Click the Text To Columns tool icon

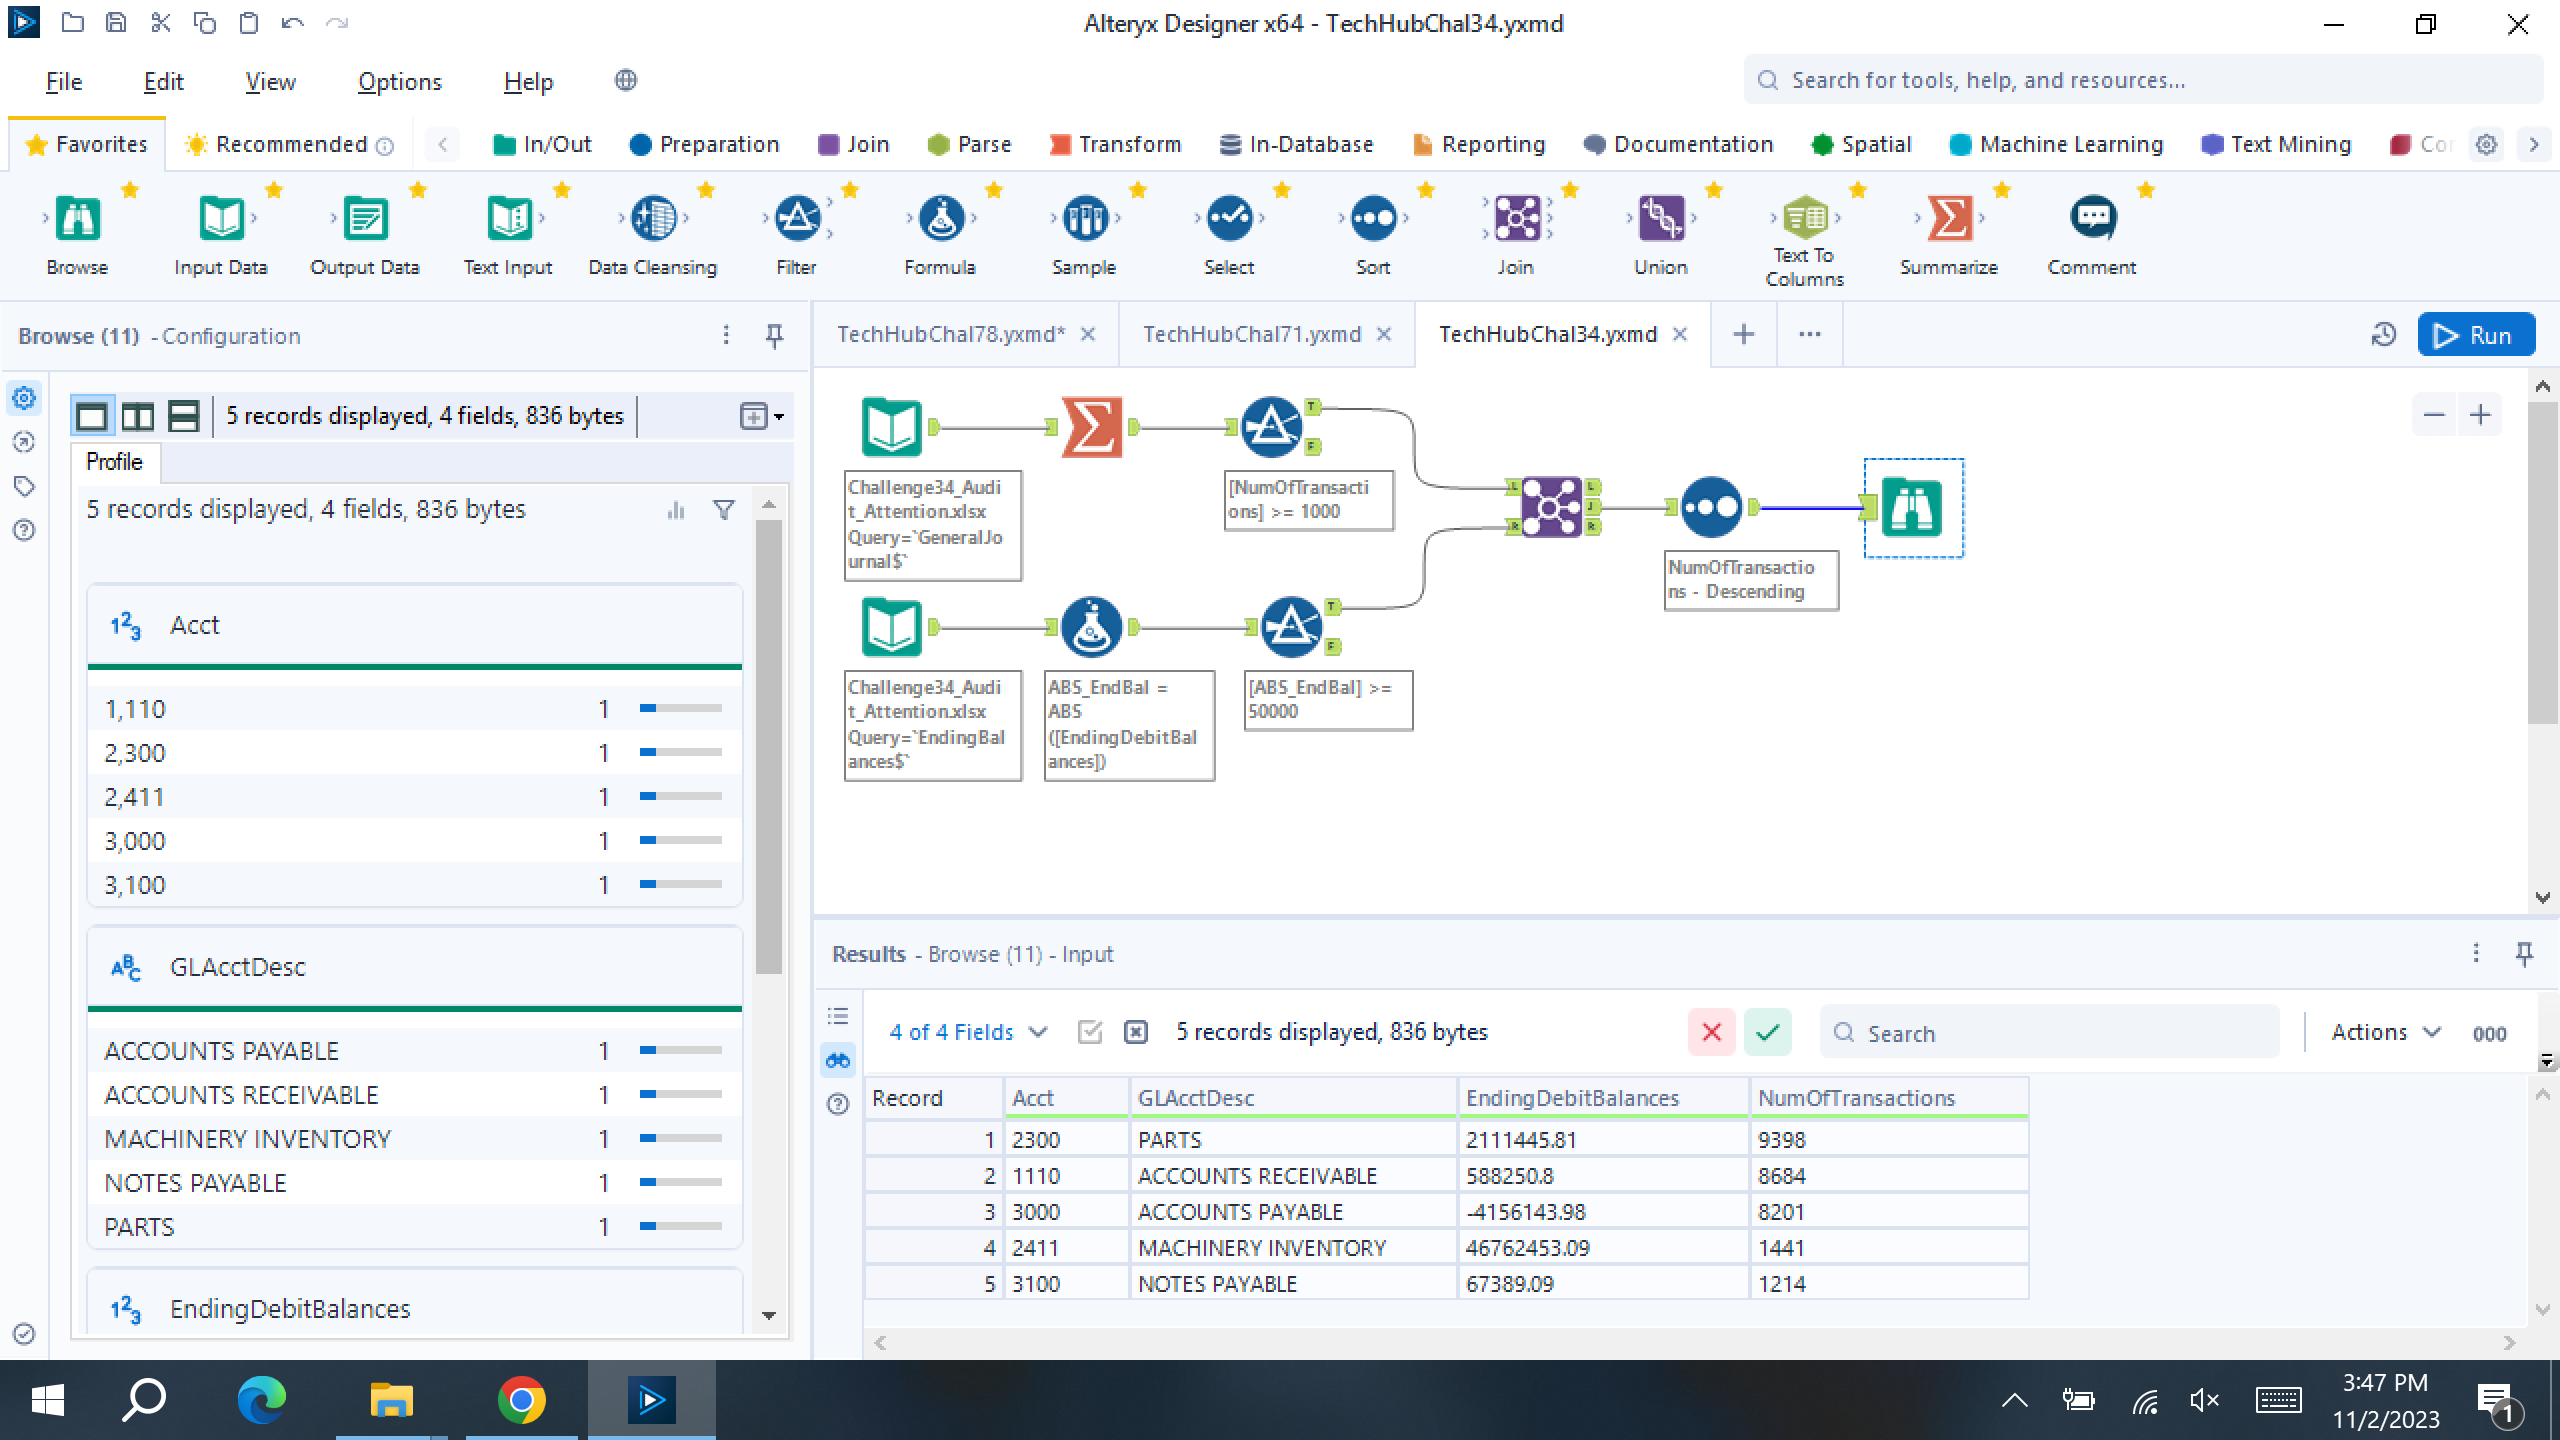point(1804,219)
